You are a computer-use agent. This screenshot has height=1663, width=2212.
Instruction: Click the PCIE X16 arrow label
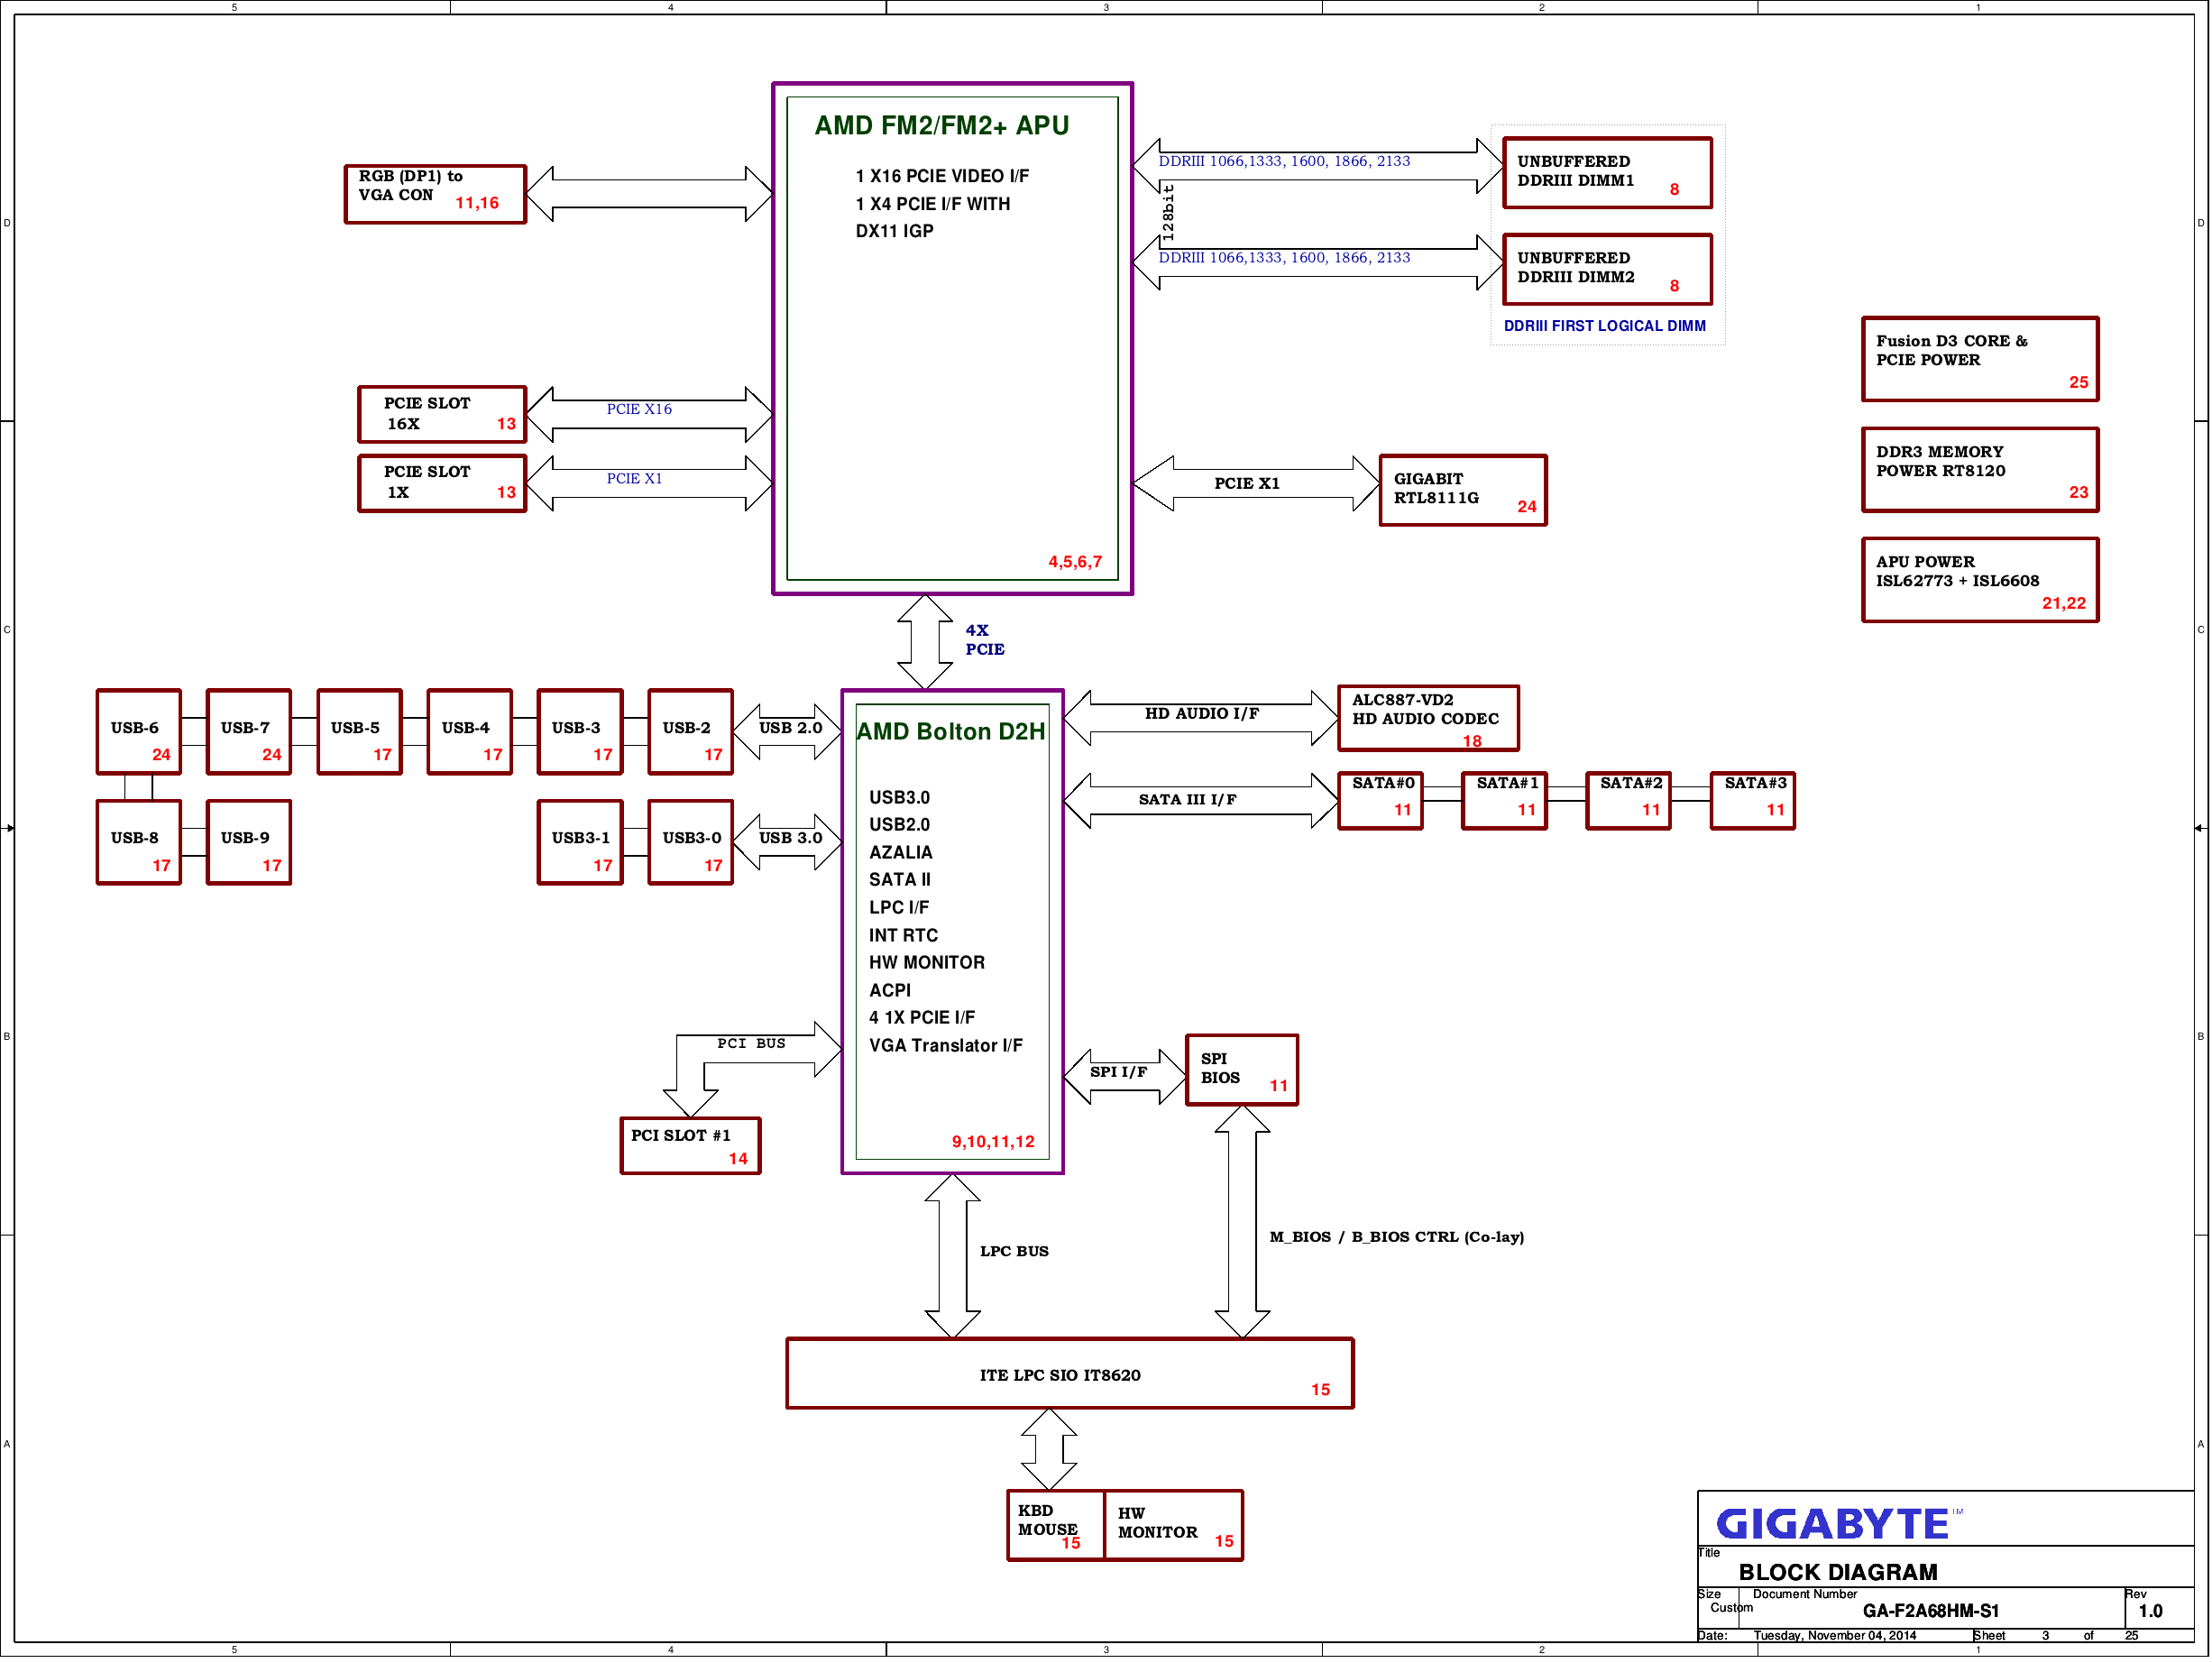(639, 411)
